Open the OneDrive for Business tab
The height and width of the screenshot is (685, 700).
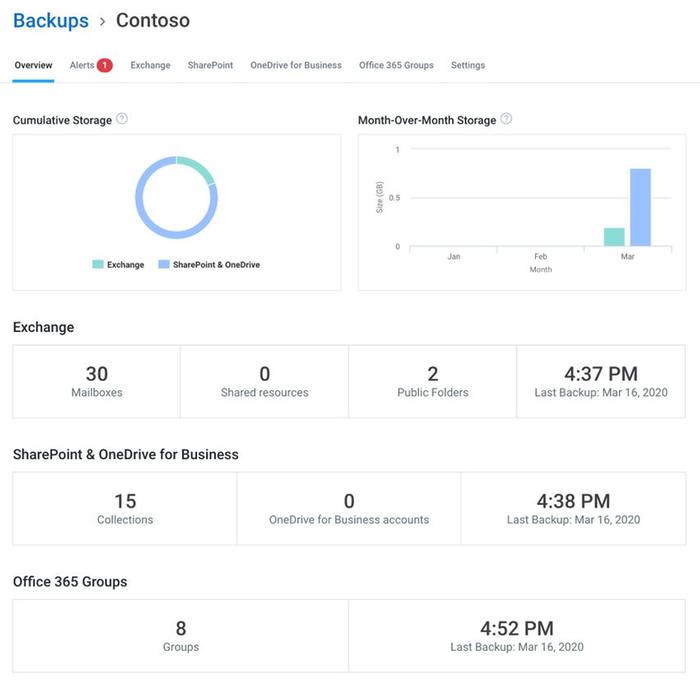[x=296, y=65]
